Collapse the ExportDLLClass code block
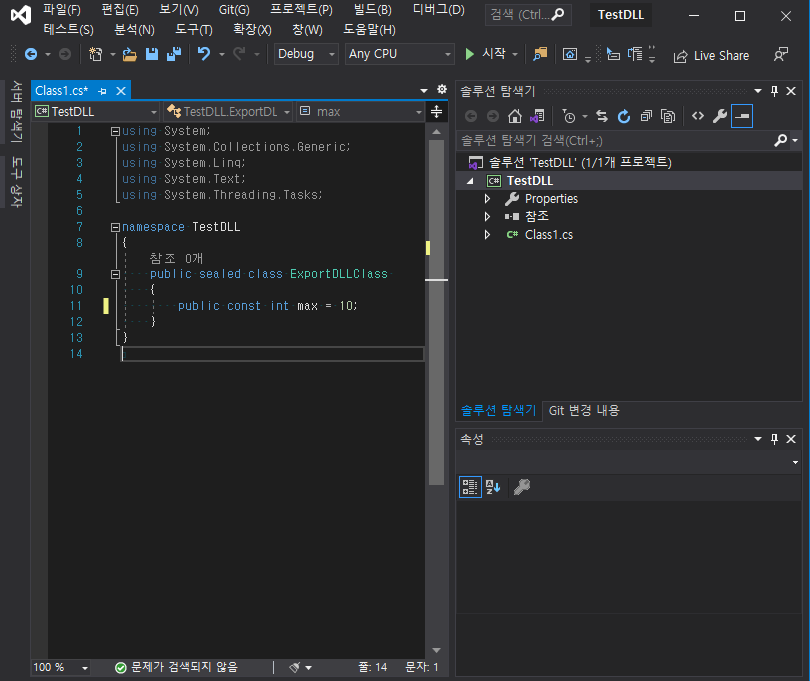 click(115, 274)
